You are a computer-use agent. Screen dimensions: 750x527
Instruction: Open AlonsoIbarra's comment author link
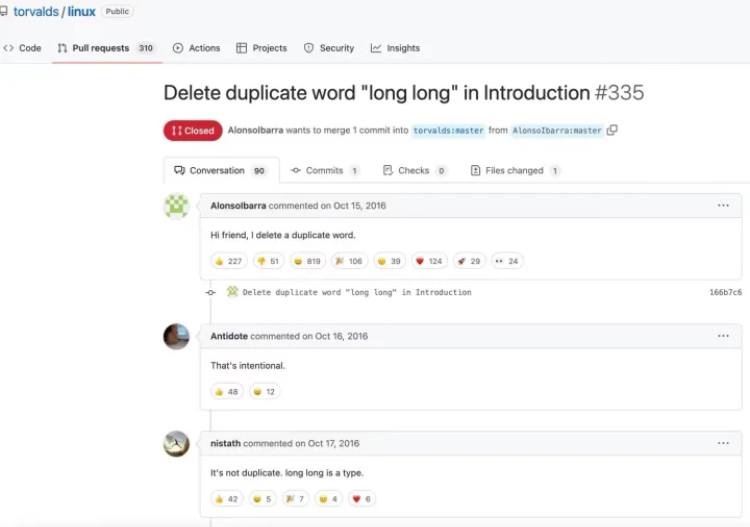238,206
